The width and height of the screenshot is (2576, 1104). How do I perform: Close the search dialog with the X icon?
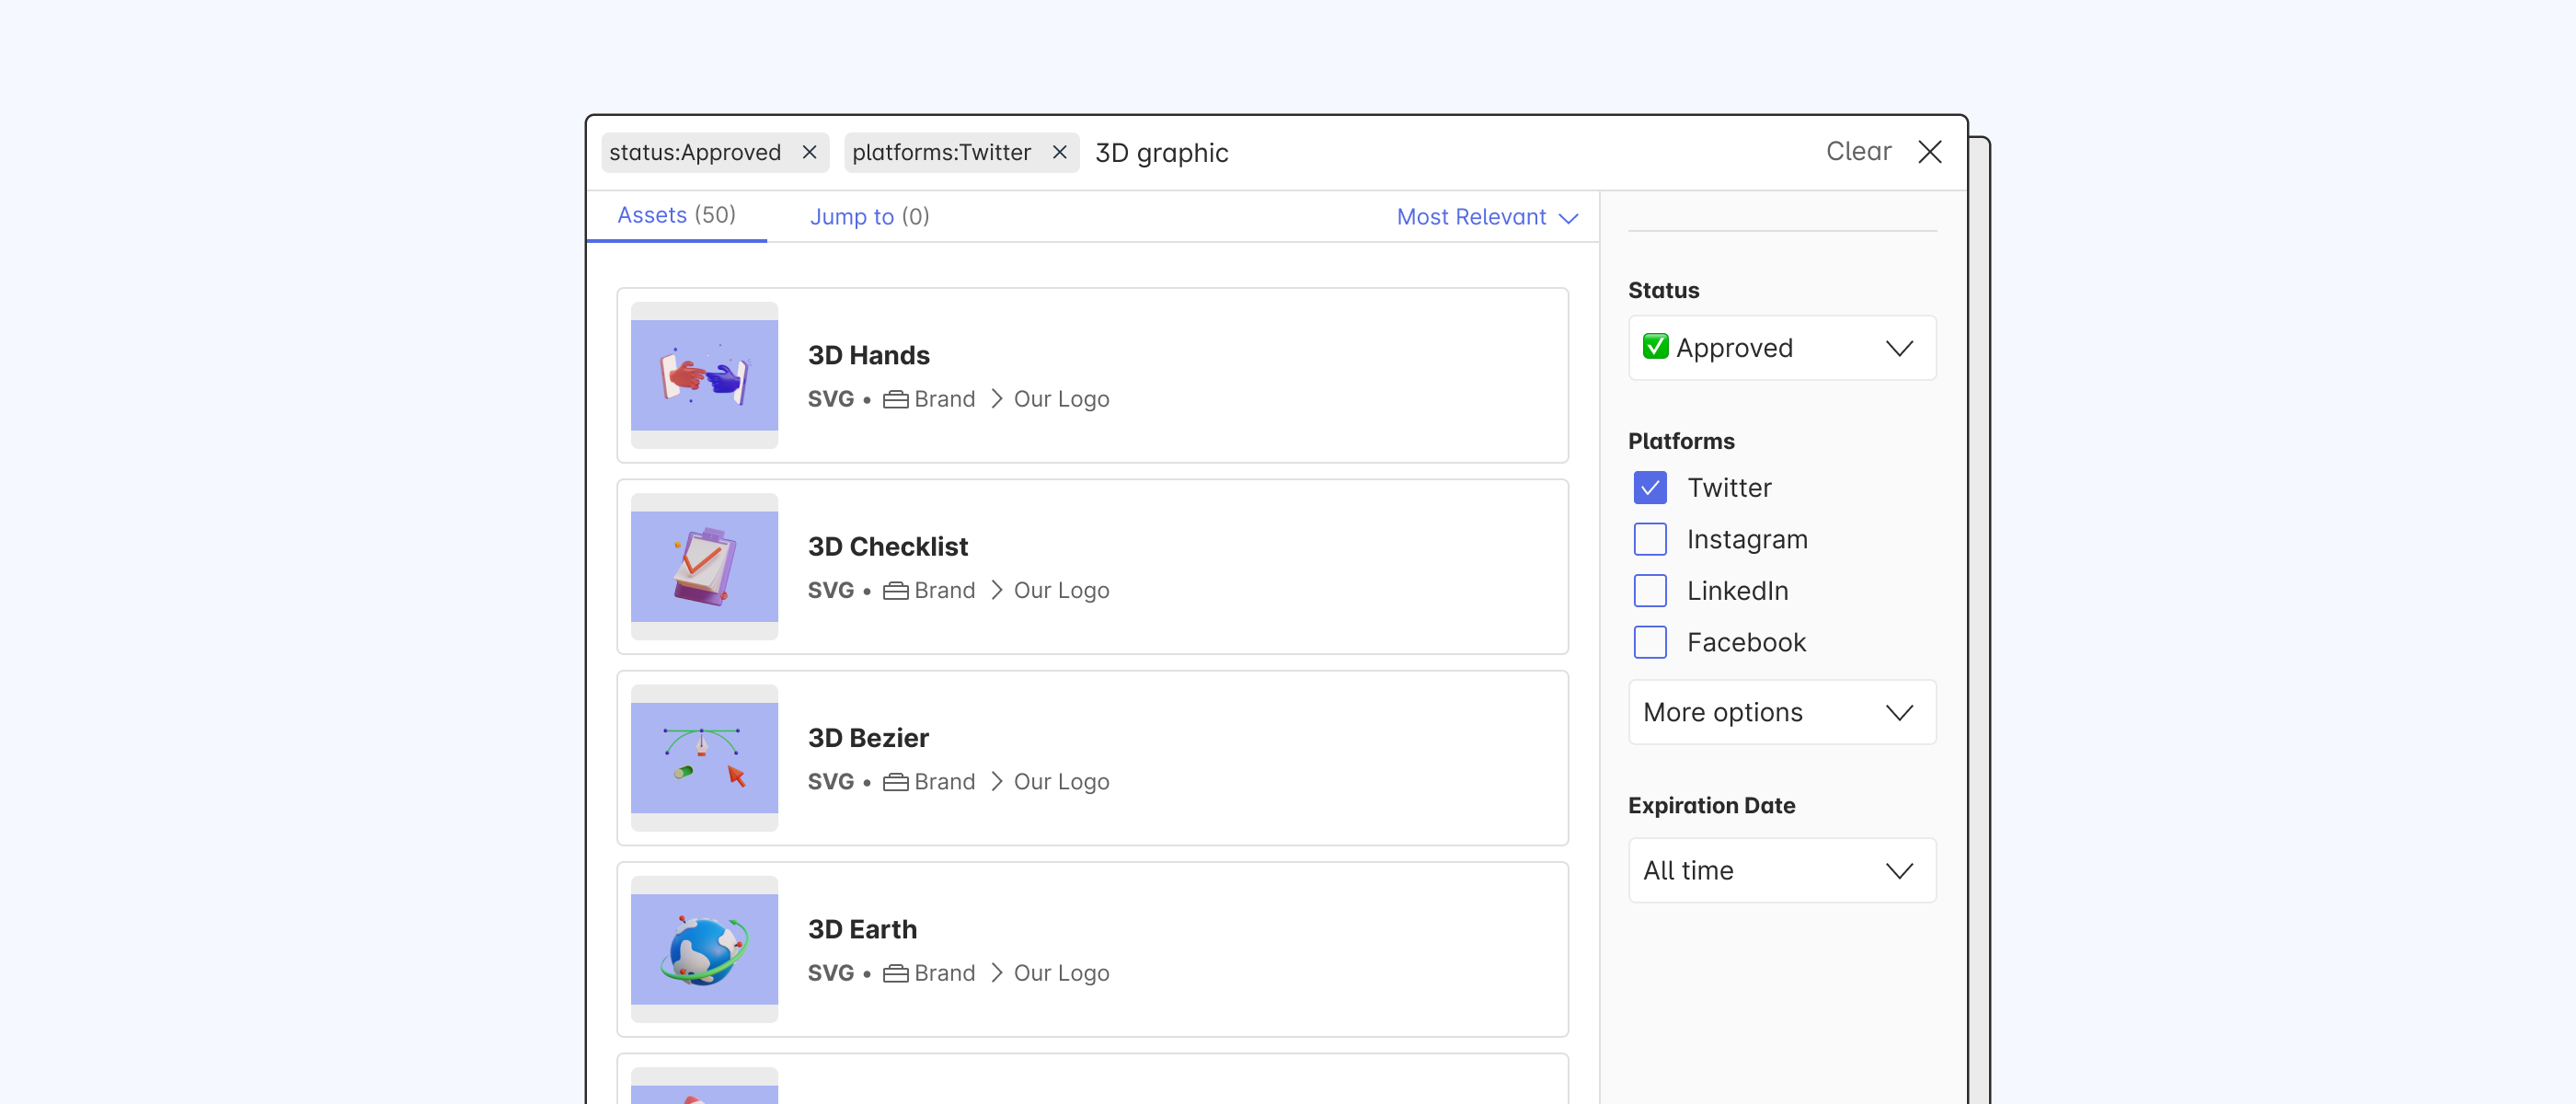tap(1930, 152)
